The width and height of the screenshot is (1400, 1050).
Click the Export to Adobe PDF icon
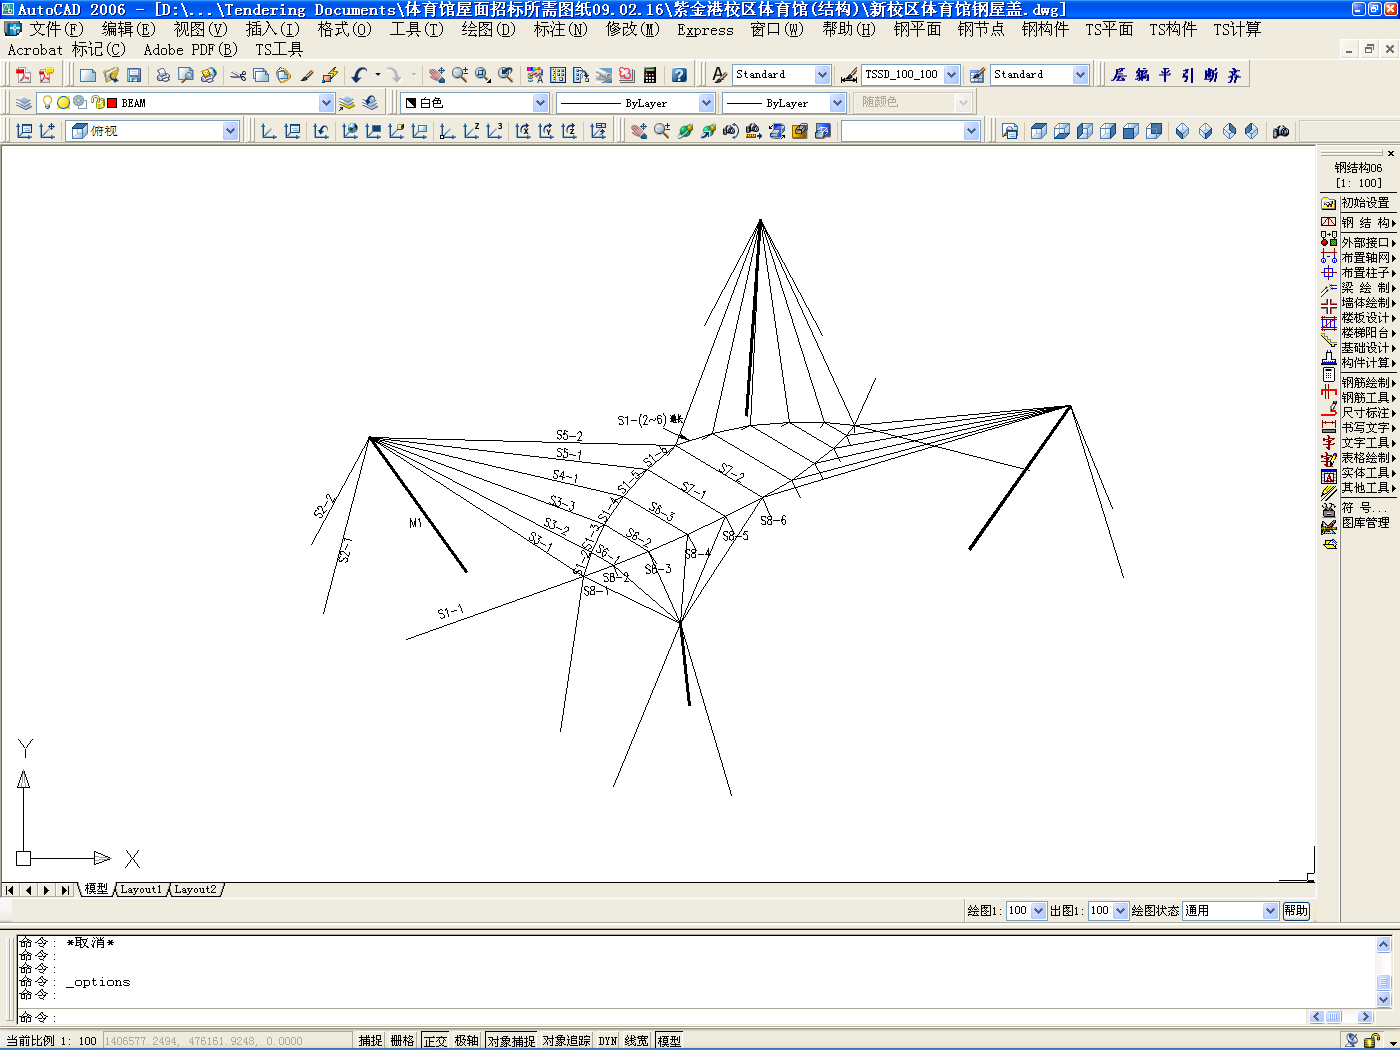pyautogui.click(x=23, y=75)
